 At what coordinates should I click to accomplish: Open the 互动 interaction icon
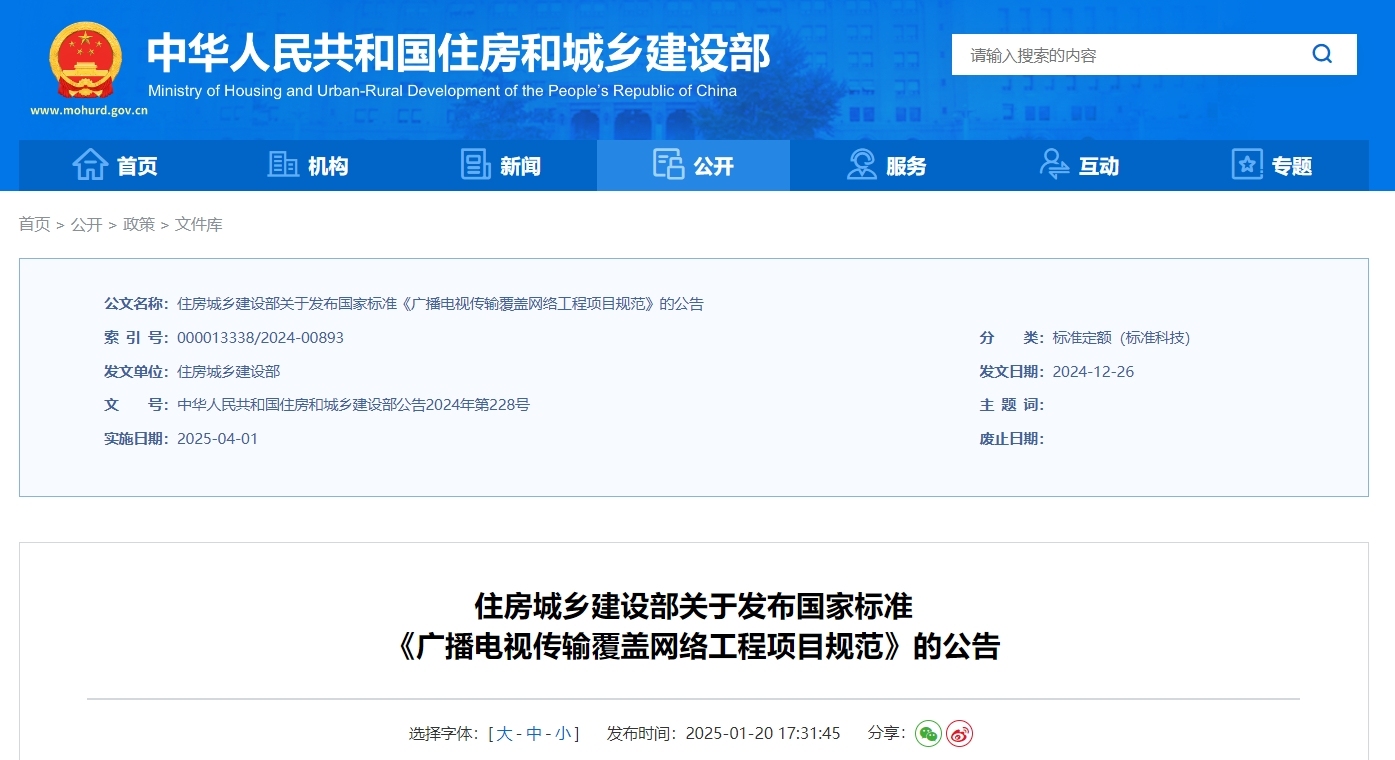click(x=1053, y=164)
